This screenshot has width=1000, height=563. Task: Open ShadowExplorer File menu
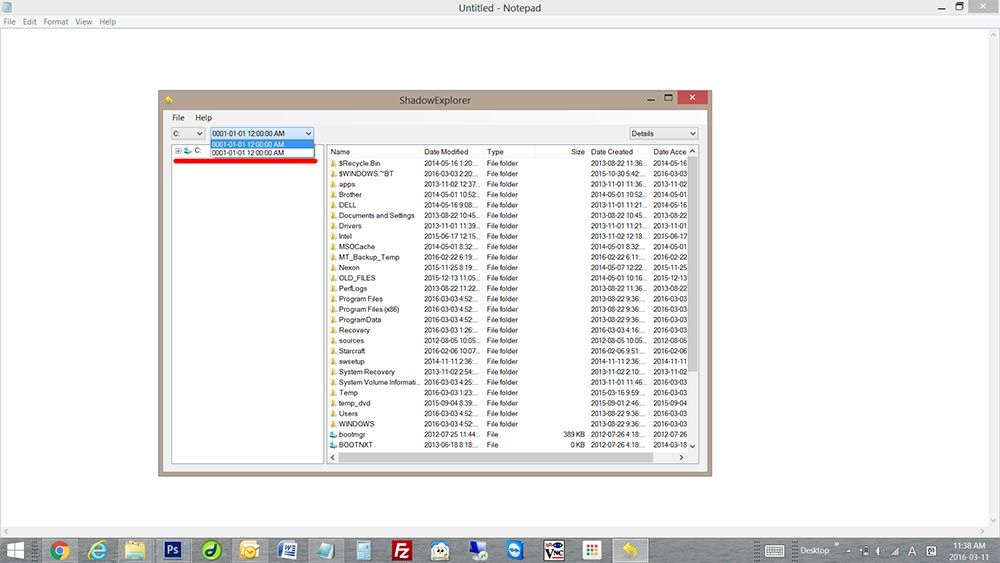[178, 117]
